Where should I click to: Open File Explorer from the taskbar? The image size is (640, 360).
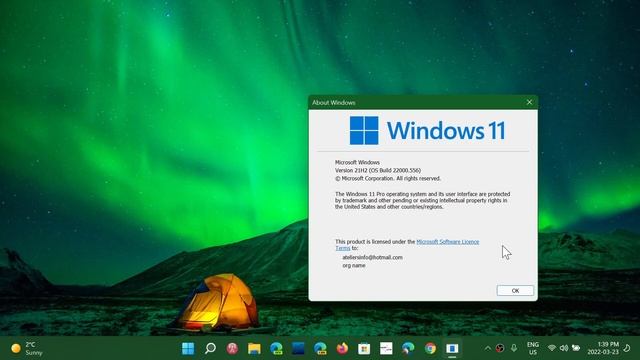click(x=254, y=349)
